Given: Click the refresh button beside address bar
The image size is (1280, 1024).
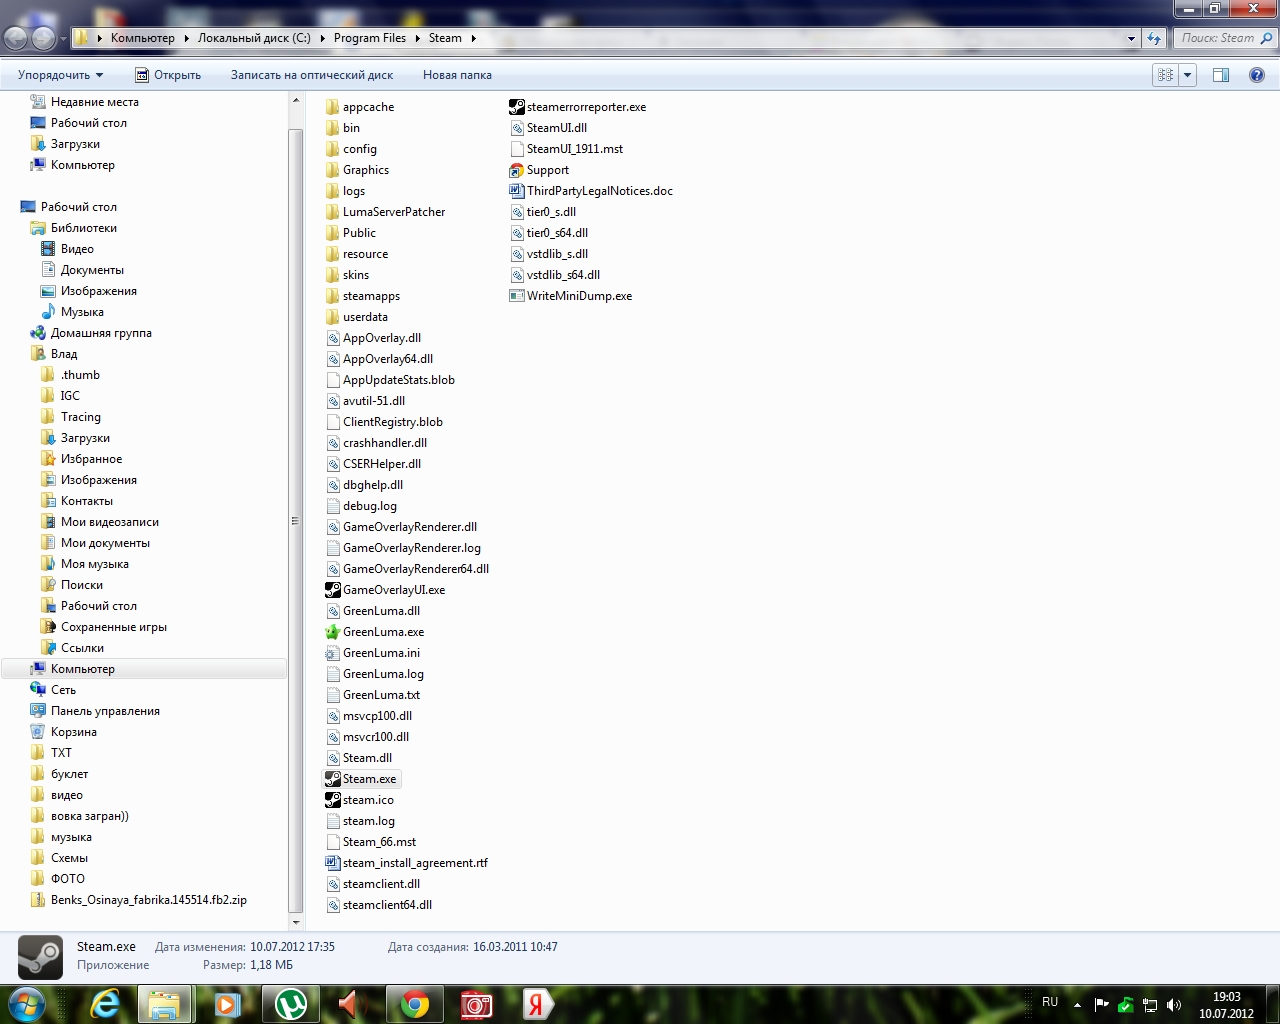Looking at the screenshot, I should (1154, 38).
